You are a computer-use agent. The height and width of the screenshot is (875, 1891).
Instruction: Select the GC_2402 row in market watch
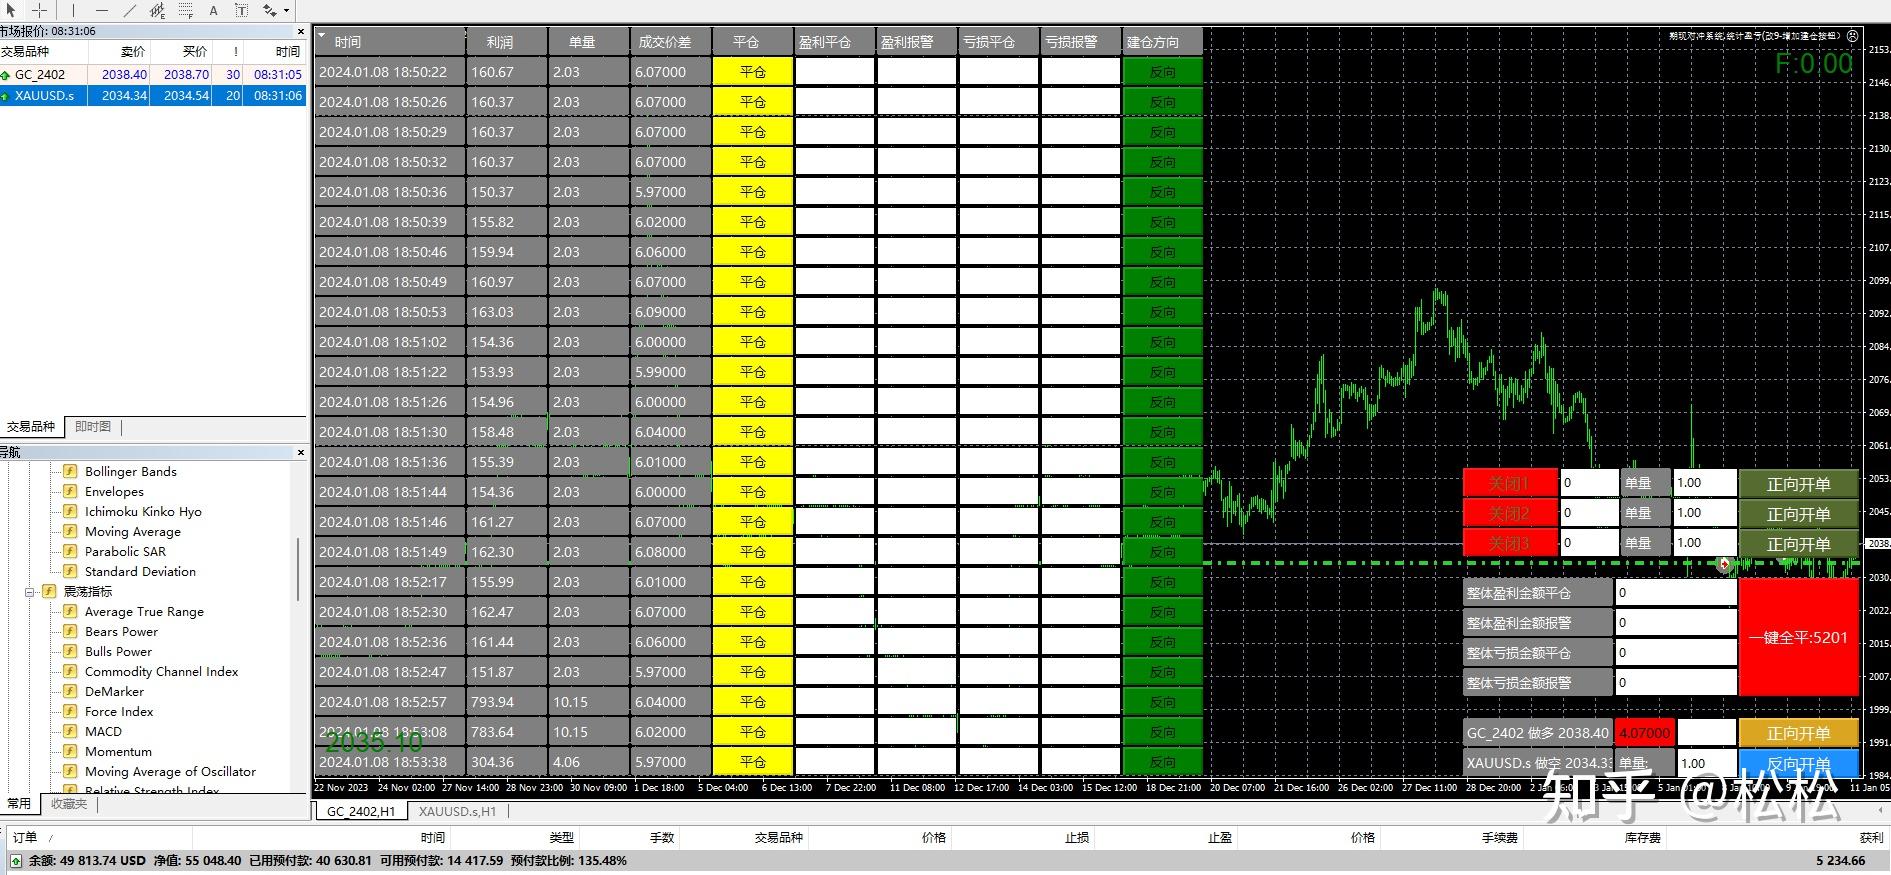tap(40, 74)
